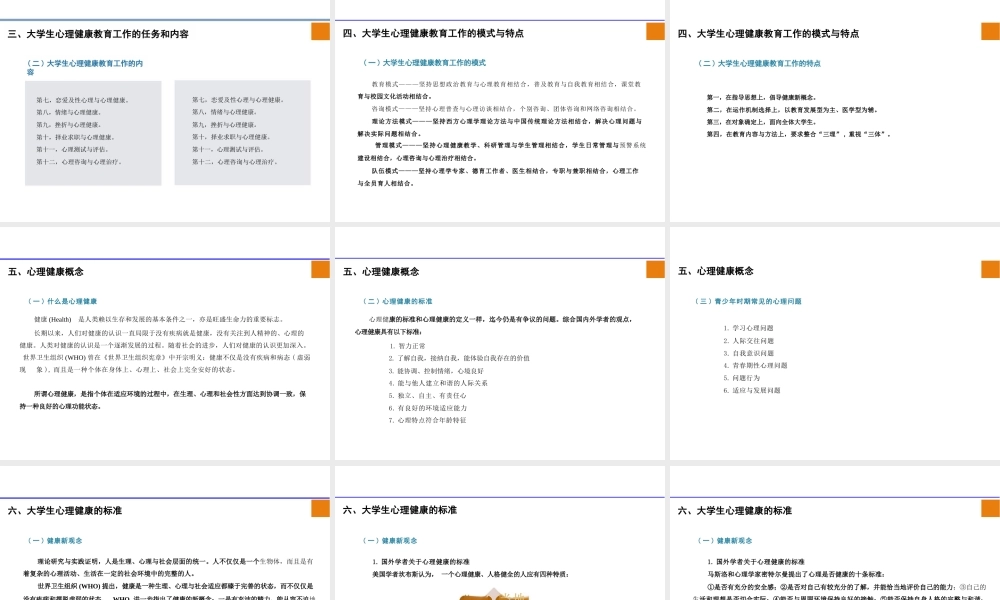The image size is (1000, 600).
Task: Click list item 5. 问题行为
Action: point(742,377)
